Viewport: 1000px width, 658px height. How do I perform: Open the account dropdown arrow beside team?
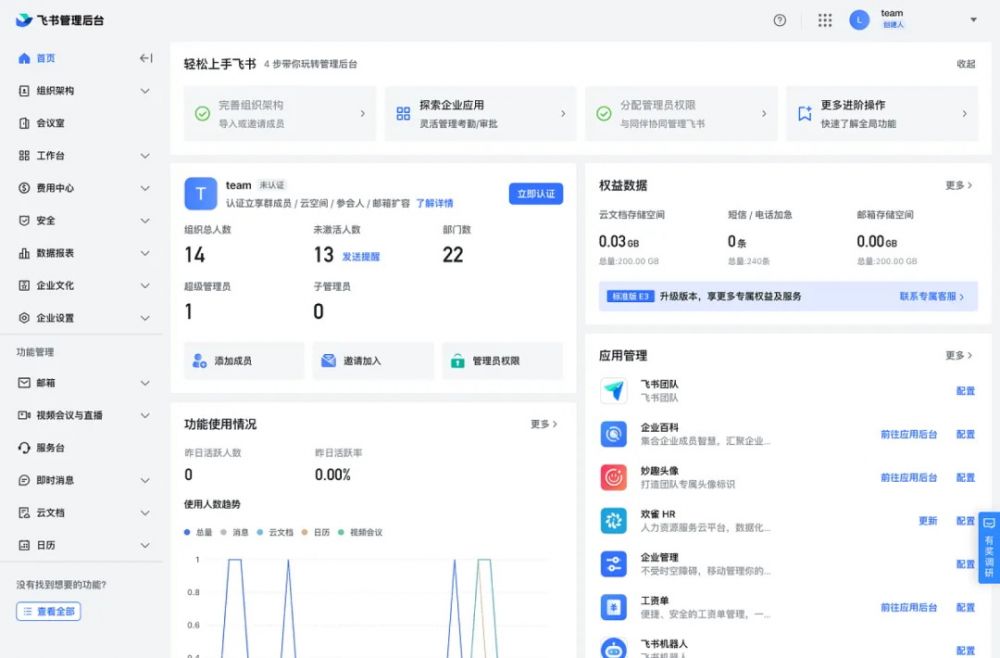(x=973, y=20)
